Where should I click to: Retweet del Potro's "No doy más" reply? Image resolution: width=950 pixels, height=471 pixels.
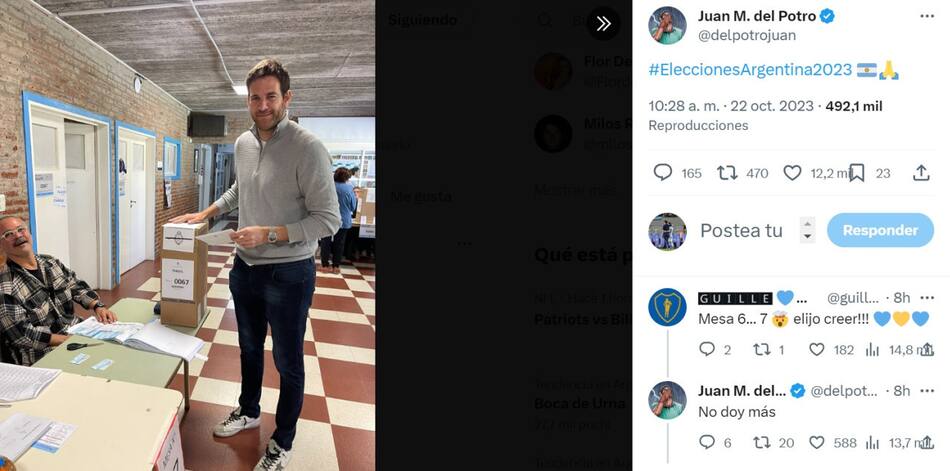[x=762, y=443]
